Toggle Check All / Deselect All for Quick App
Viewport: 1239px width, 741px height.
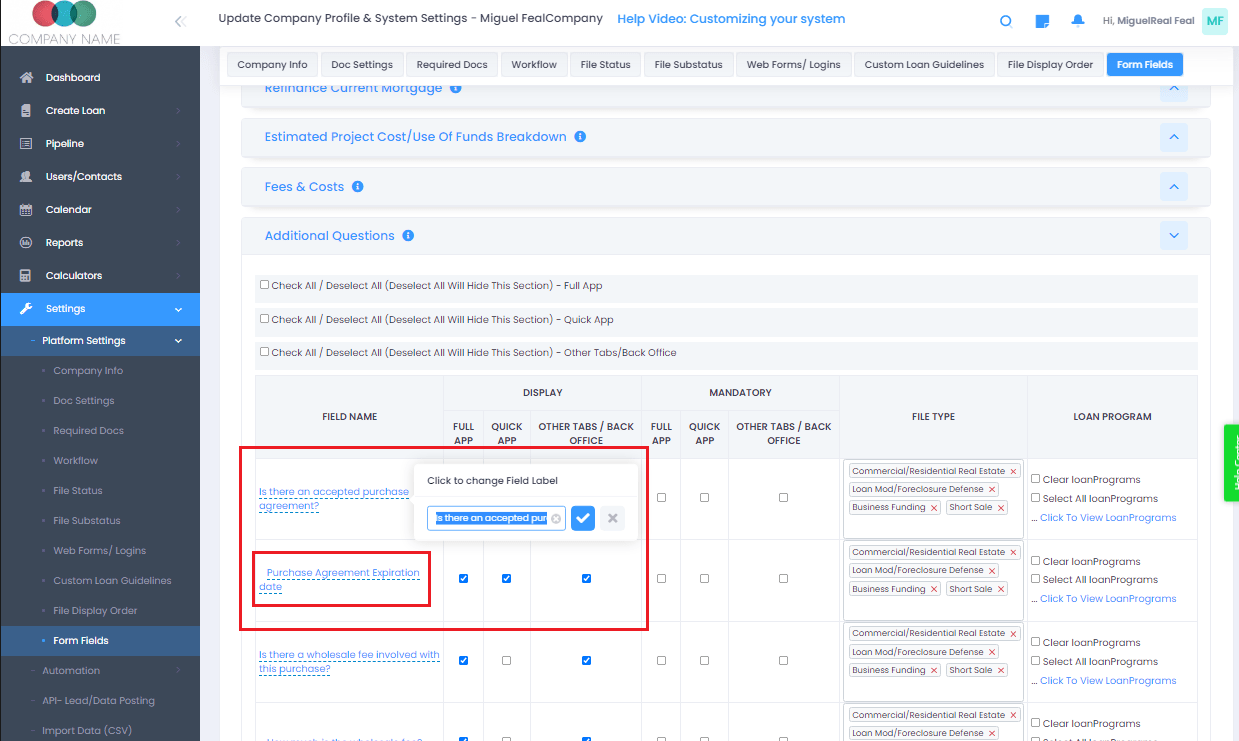coord(265,319)
